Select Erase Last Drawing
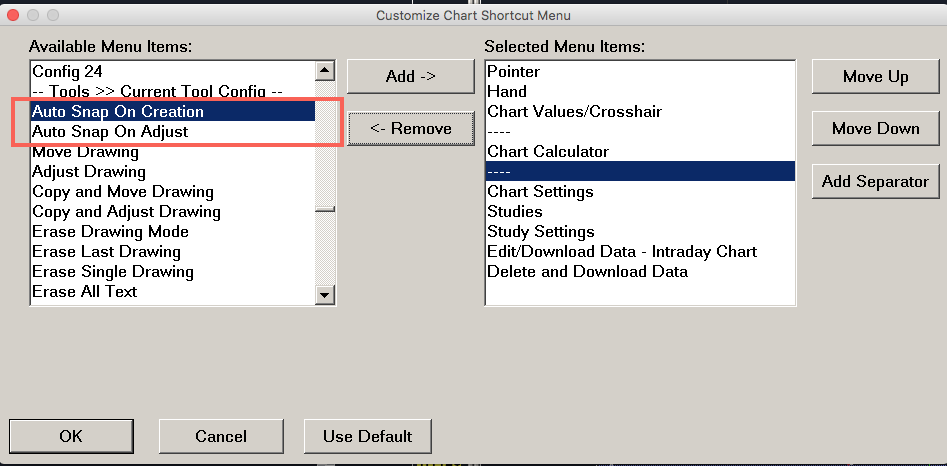This screenshot has height=466, width=947. click(173, 251)
